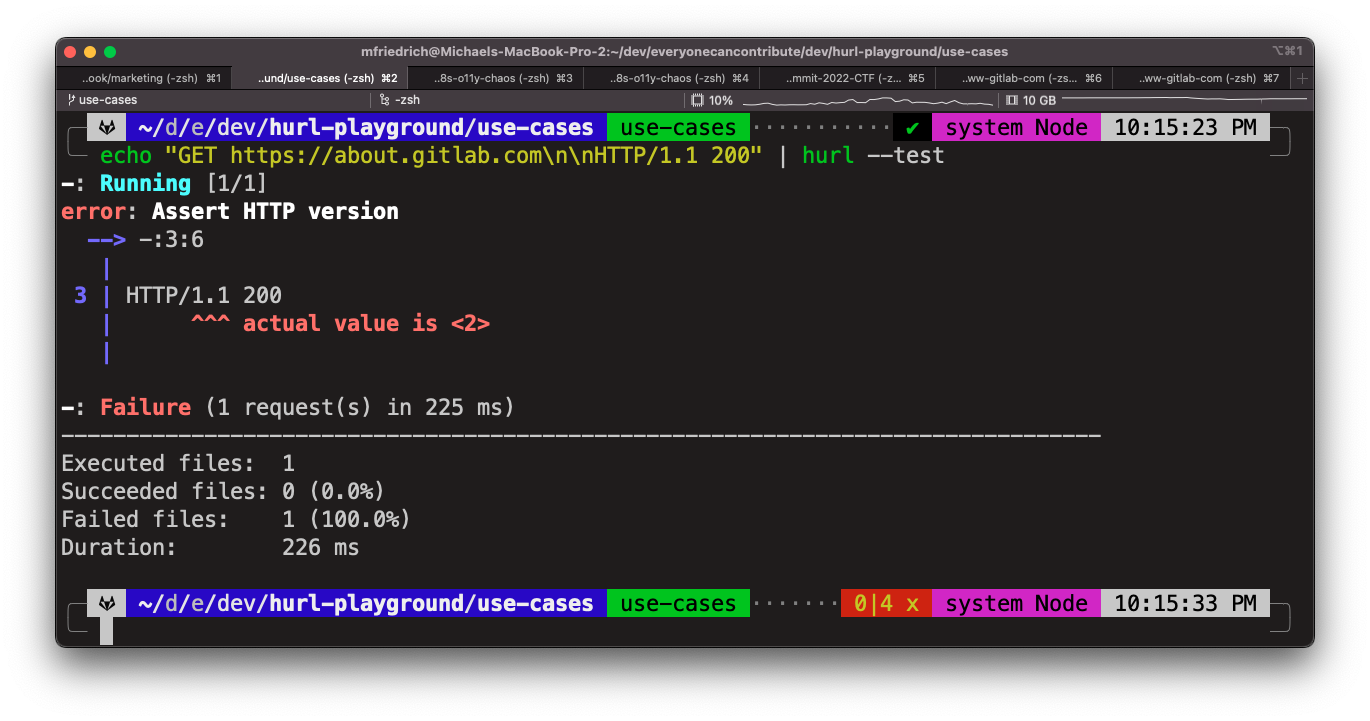Switch to first 8s-o11y-chaos tab (⌘3)
1370x721 pixels.
click(496, 78)
